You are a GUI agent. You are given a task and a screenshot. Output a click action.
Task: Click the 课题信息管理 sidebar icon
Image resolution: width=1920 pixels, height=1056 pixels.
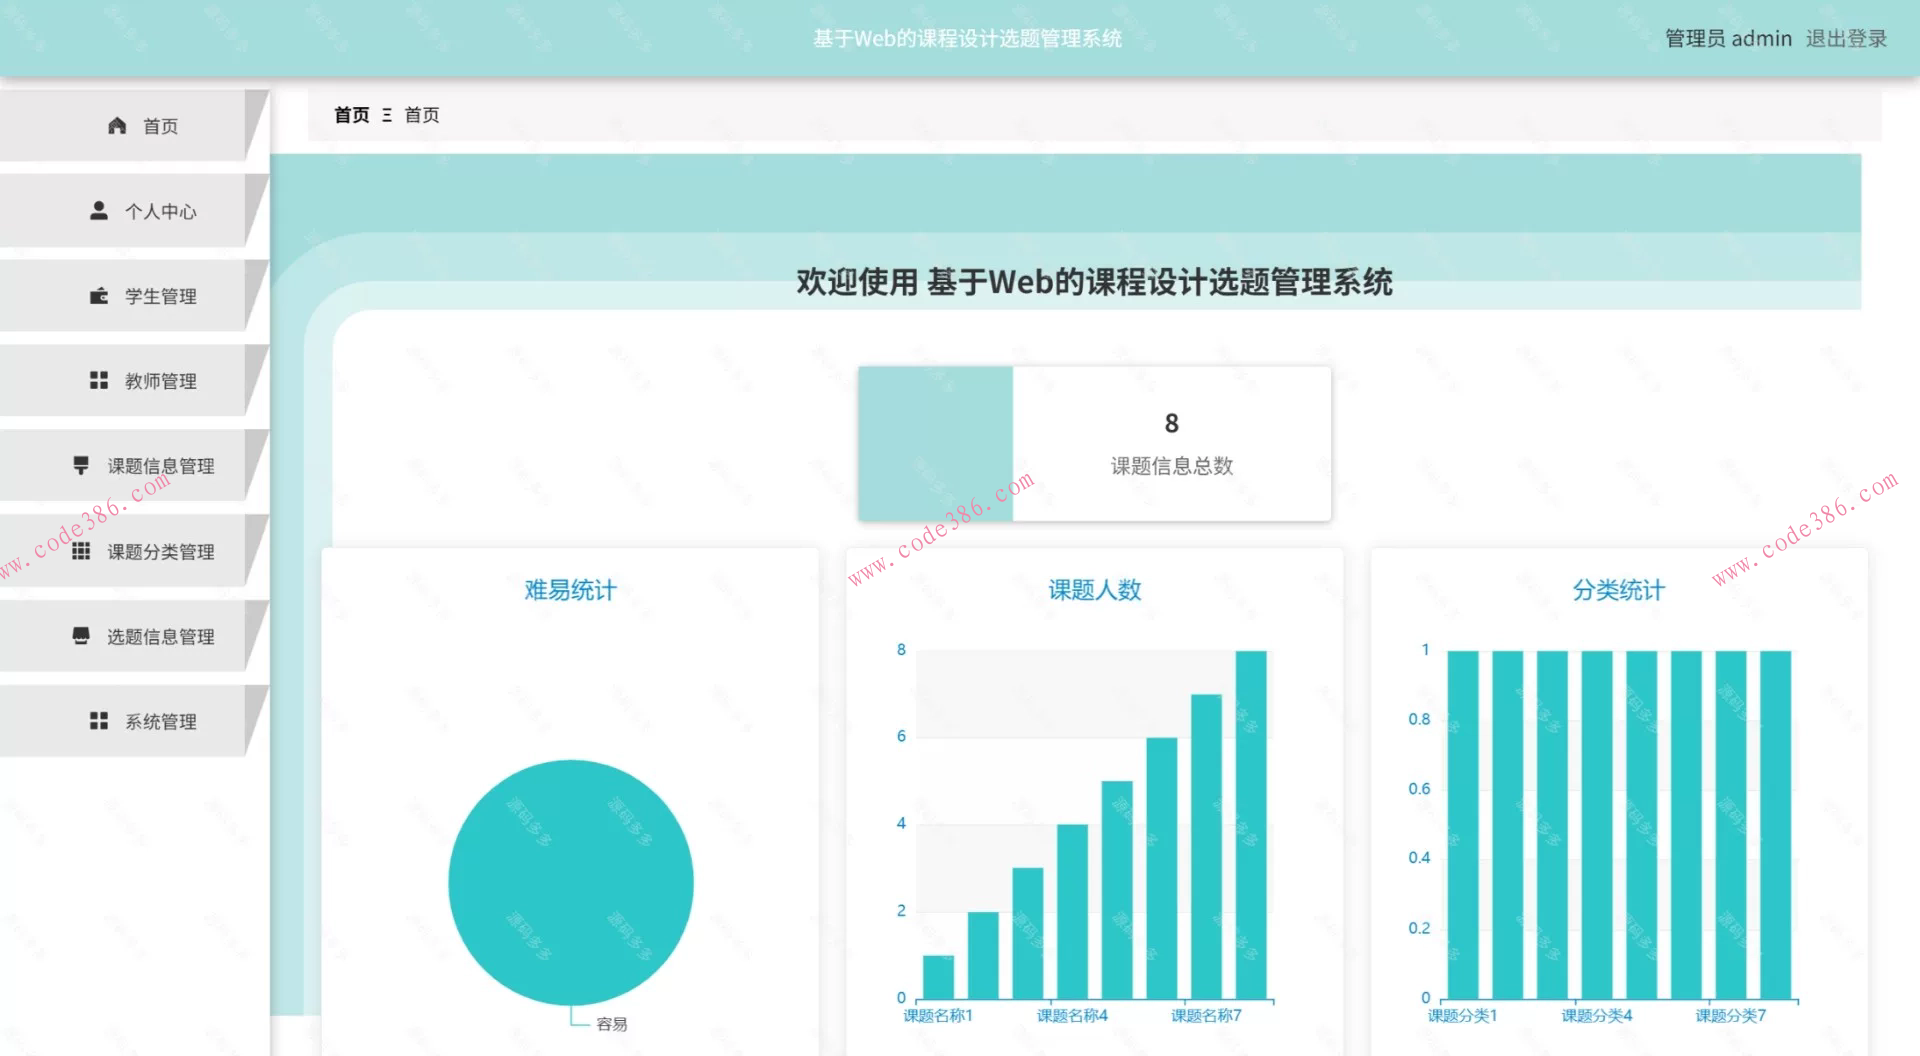(81, 466)
